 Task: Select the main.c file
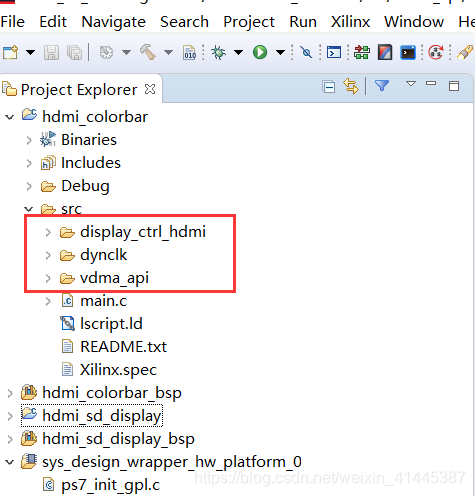104,301
